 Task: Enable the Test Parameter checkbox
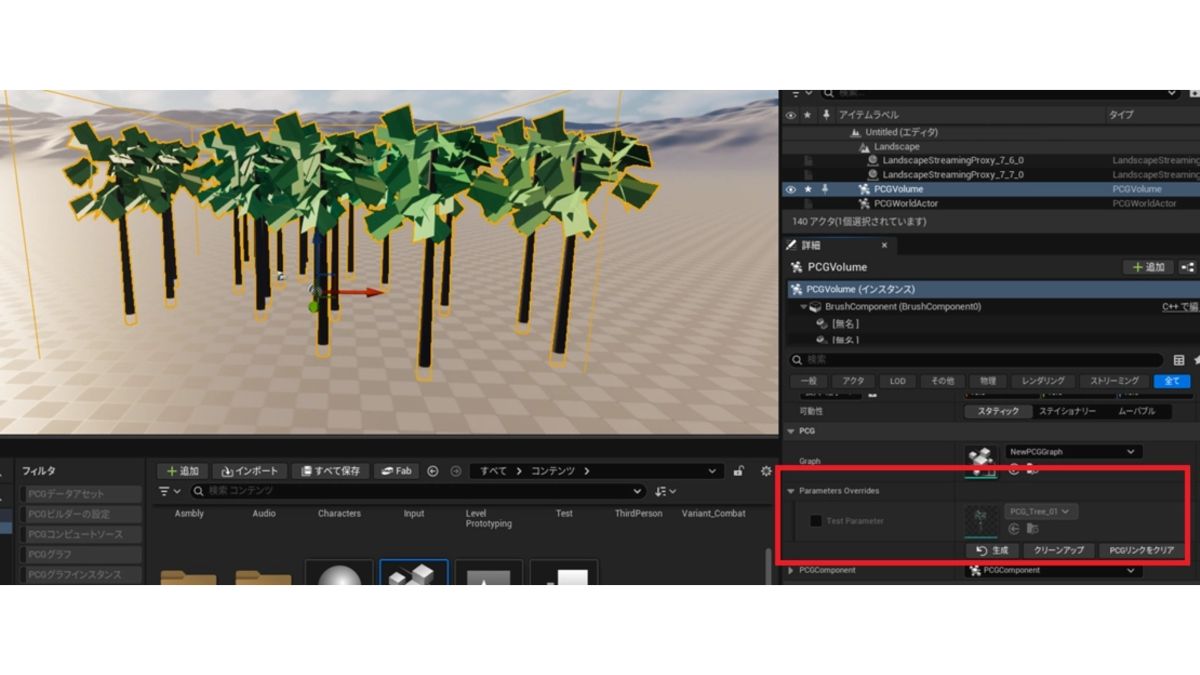click(816, 521)
